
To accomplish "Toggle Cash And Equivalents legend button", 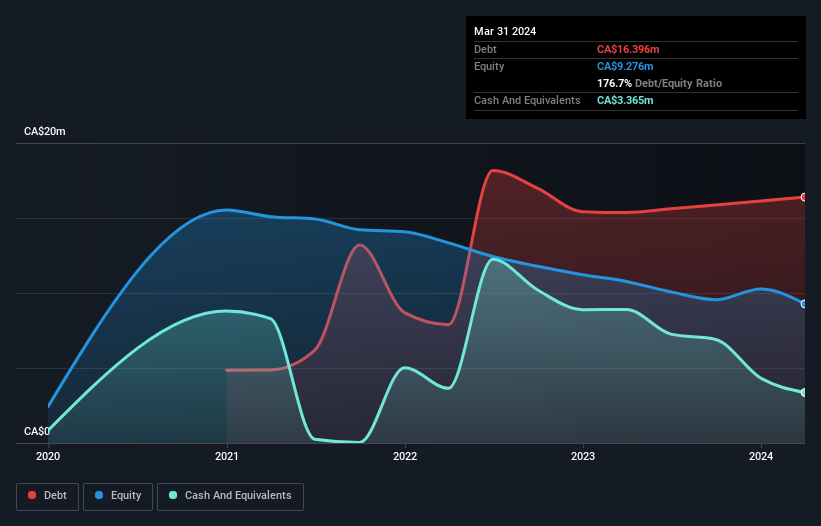I will pyautogui.click(x=230, y=496).
